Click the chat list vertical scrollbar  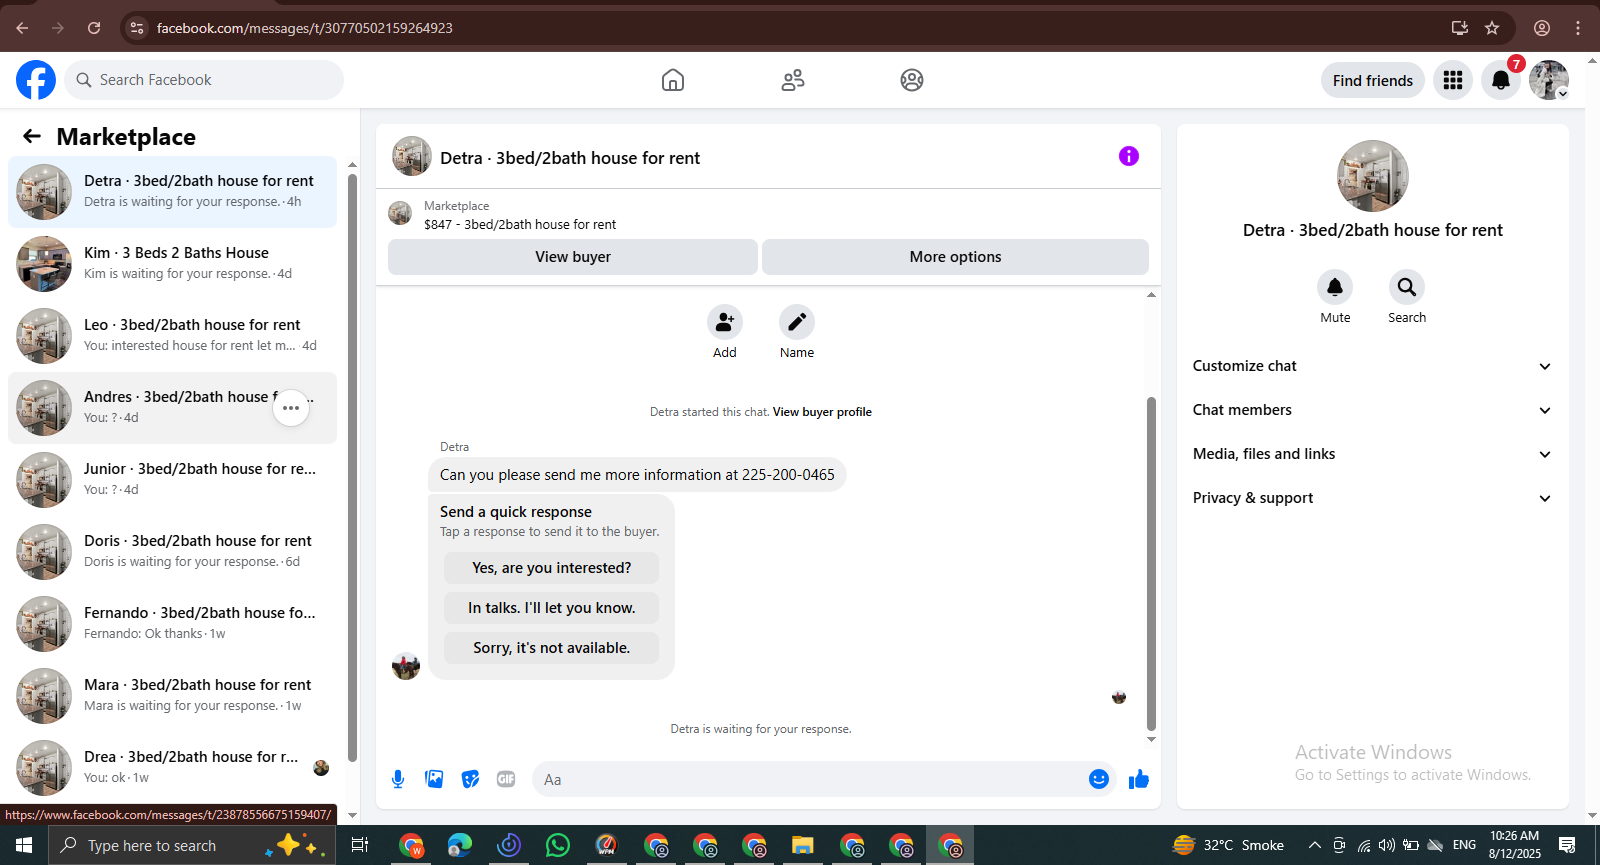pyautogui.click(x=352, y=468)
